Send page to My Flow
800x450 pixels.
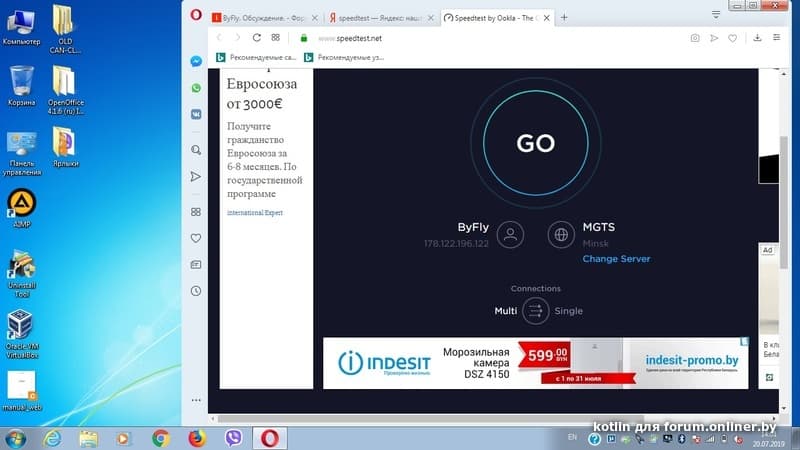pyautogui.click(x=714, y=38)
